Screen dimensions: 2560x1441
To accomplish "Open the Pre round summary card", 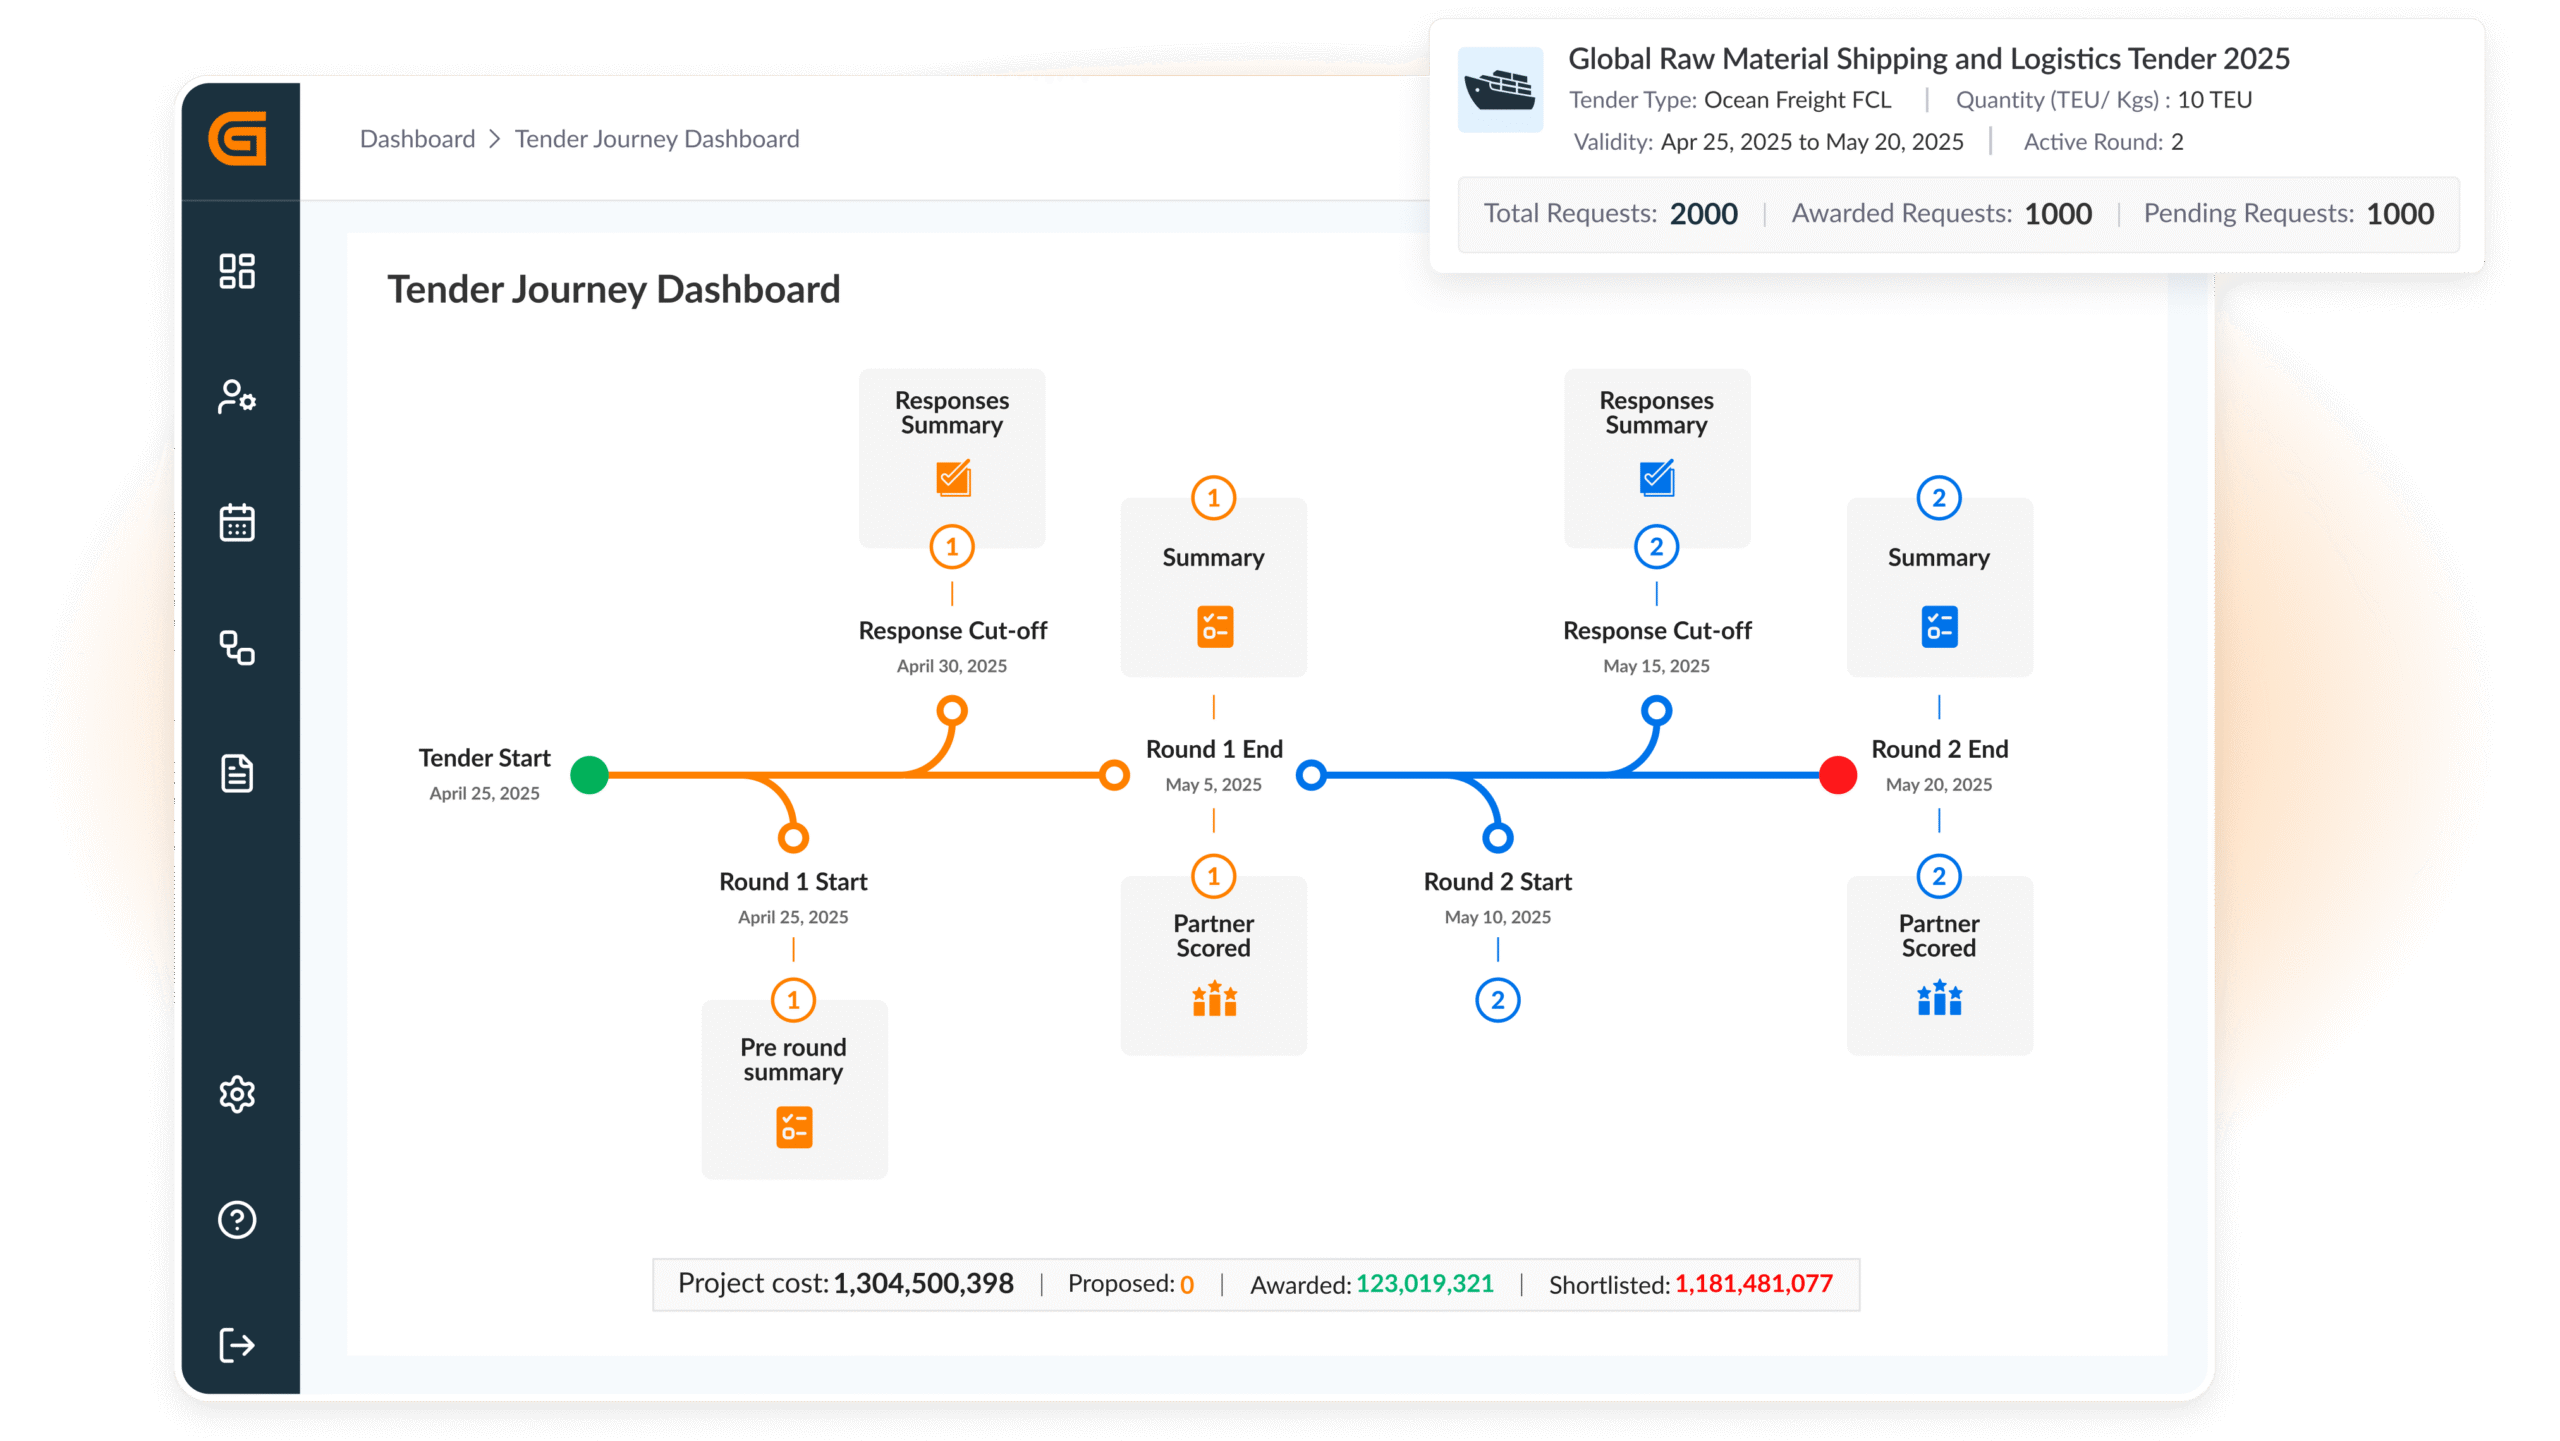I will click(794, 1090).
